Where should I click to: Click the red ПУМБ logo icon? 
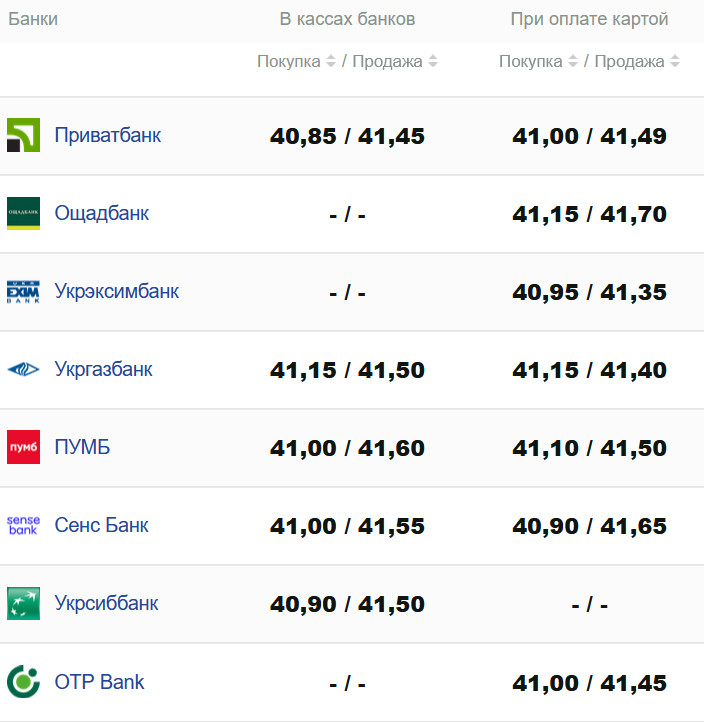[x=23, y=447]
